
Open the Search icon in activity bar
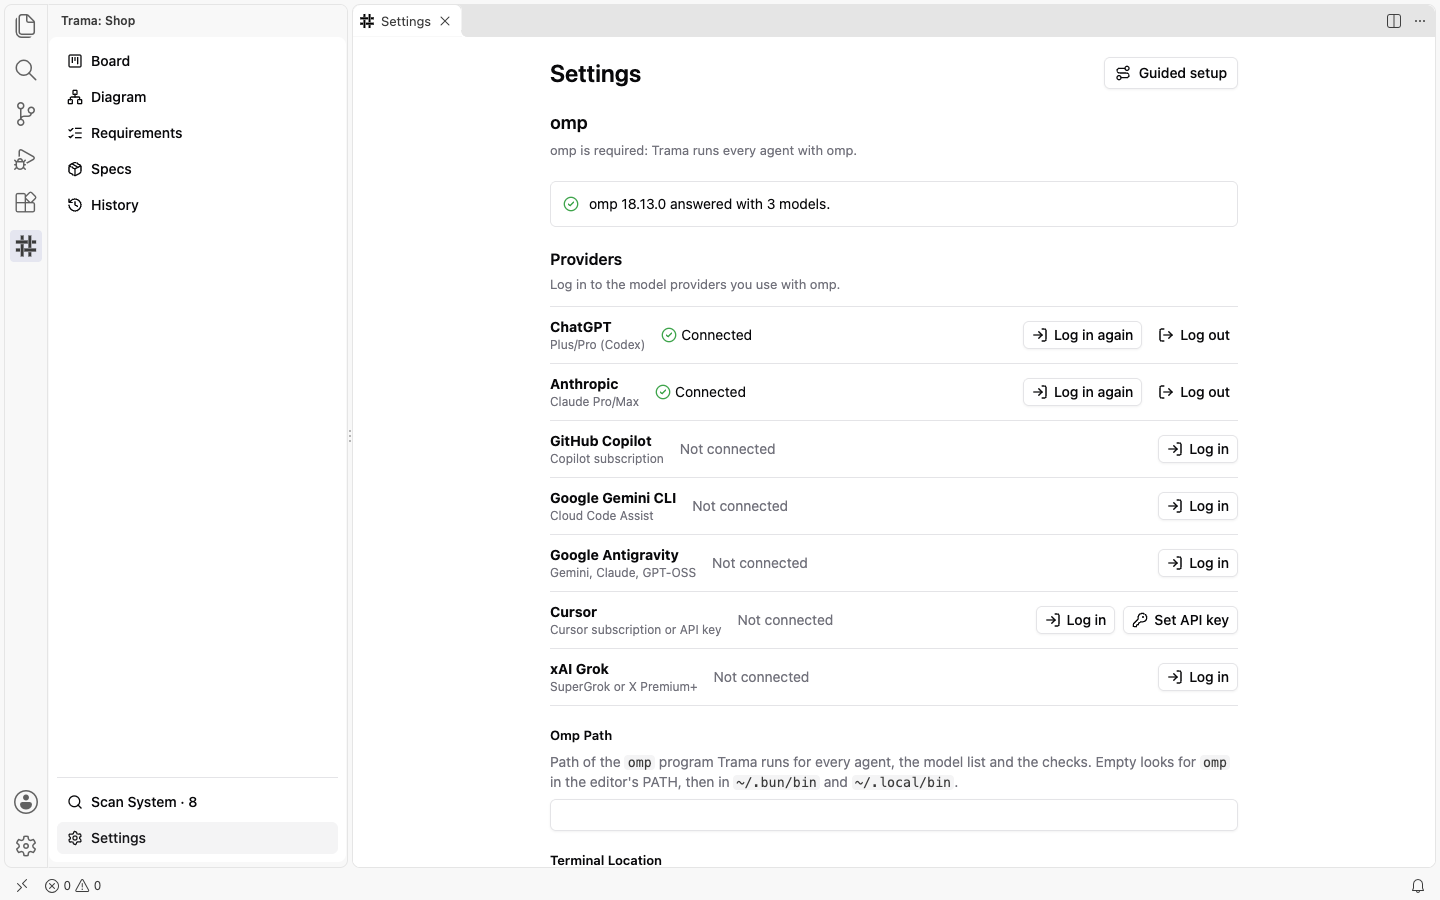[x=26, y=70]
